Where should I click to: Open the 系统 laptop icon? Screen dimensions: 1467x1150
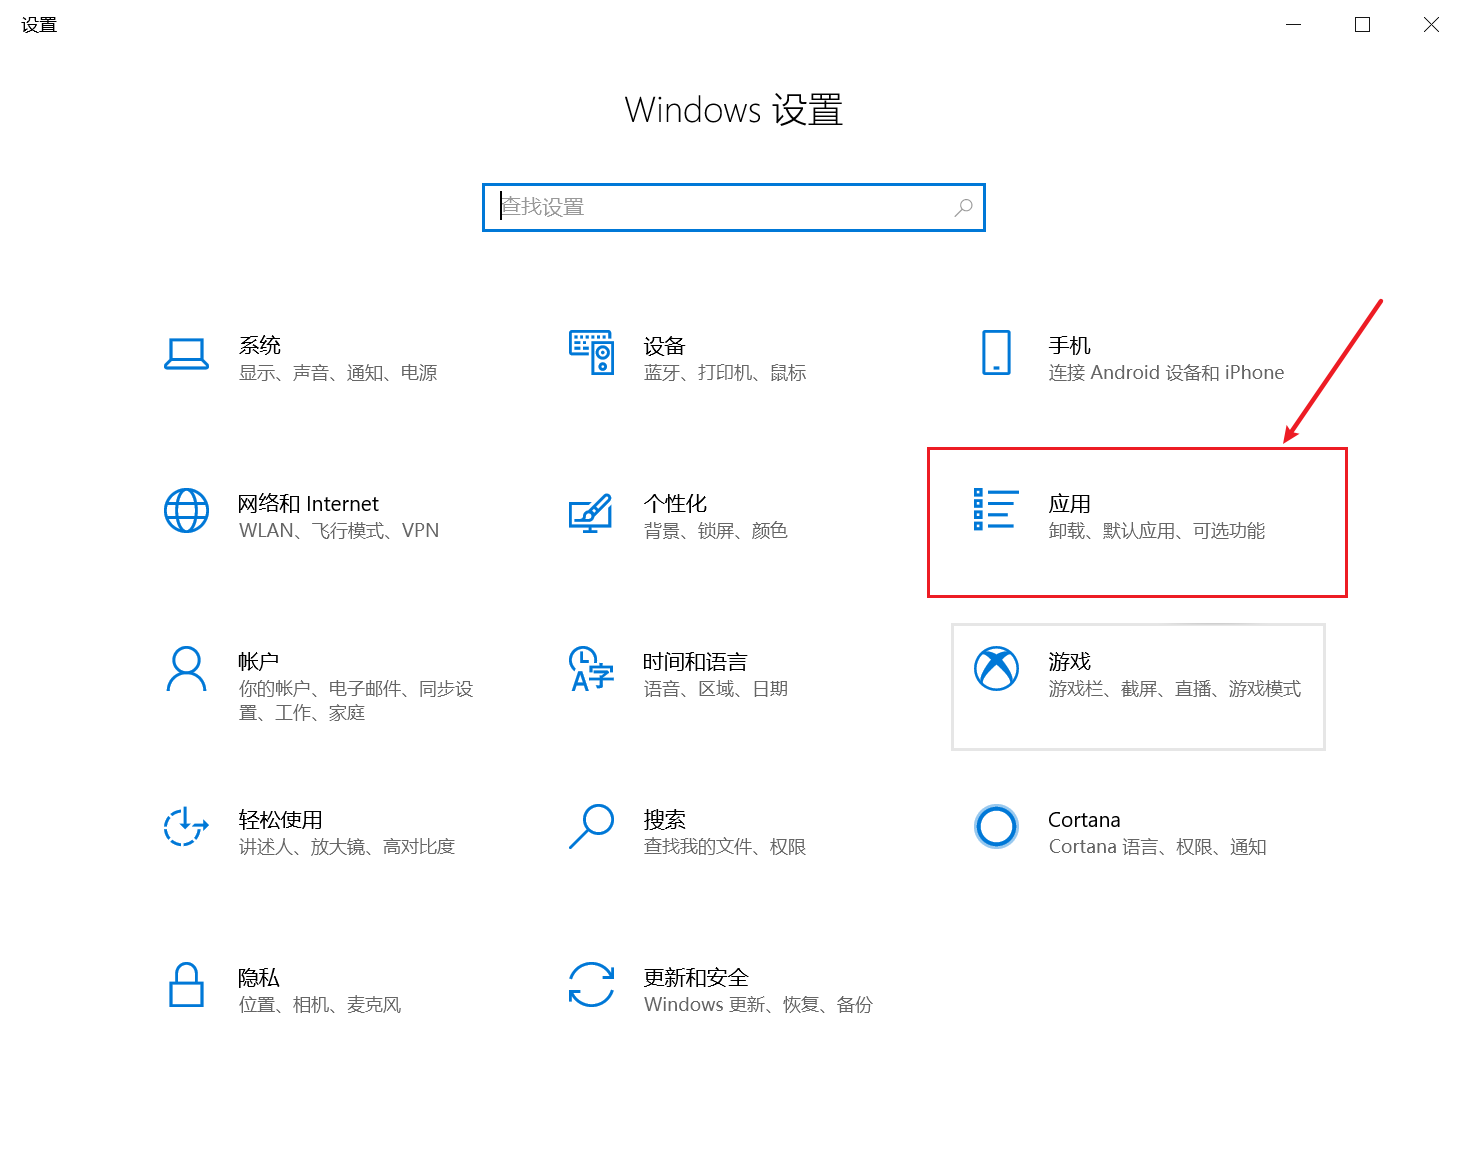click(186, 354)
